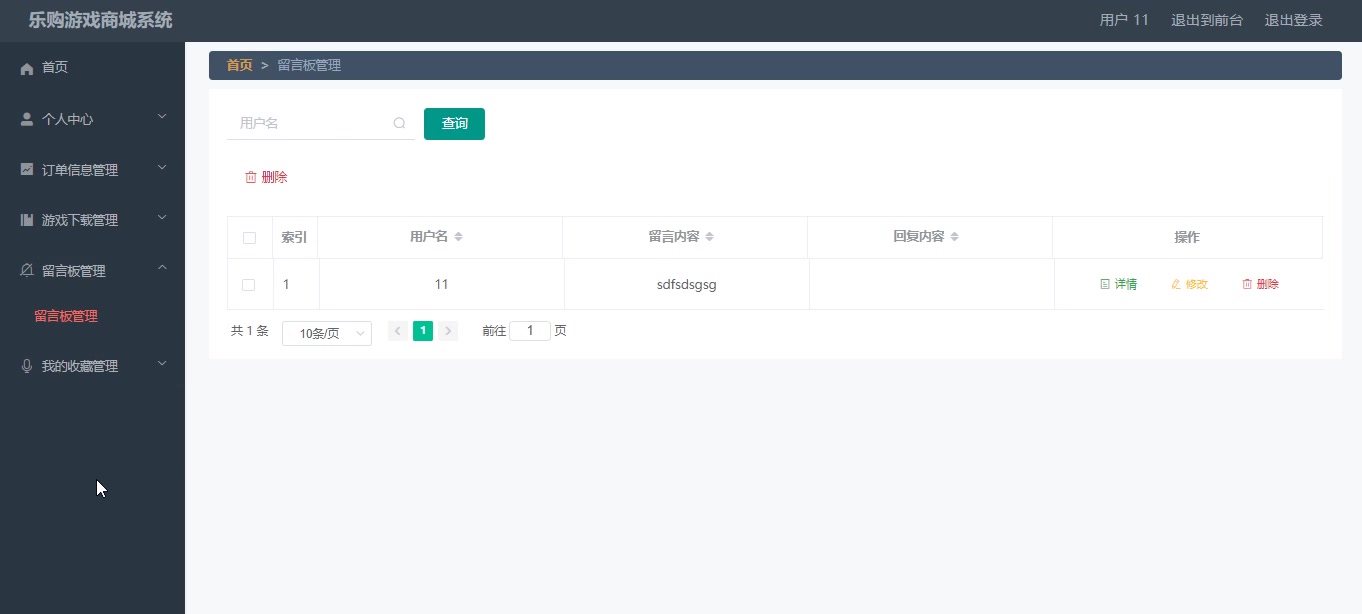Click the sdfsdsgsg message cell
The width and height of the screenshot is (1362, 614).
[x=687, y=284]
